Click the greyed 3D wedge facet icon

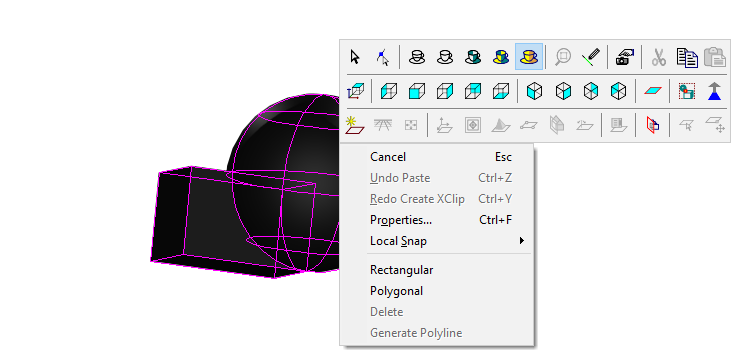coord(557,125)
